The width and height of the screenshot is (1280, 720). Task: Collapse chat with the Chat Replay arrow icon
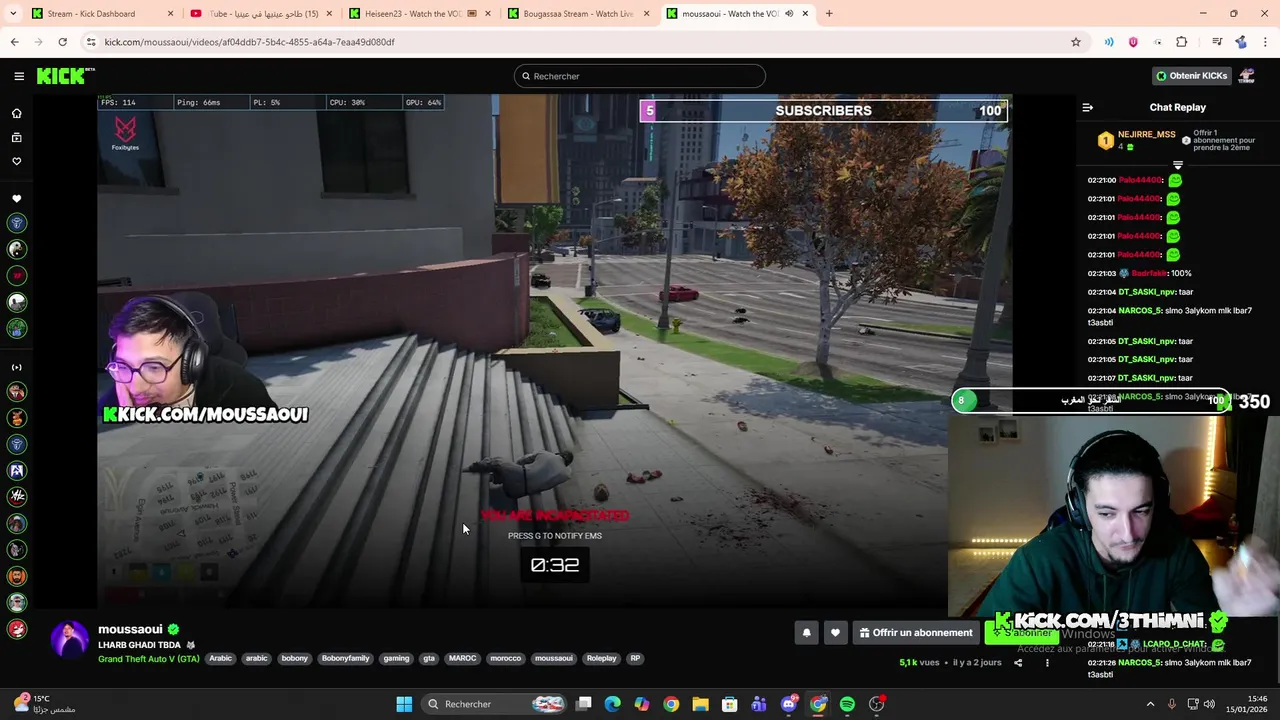pyautogui.click(x=1088, y=107)
